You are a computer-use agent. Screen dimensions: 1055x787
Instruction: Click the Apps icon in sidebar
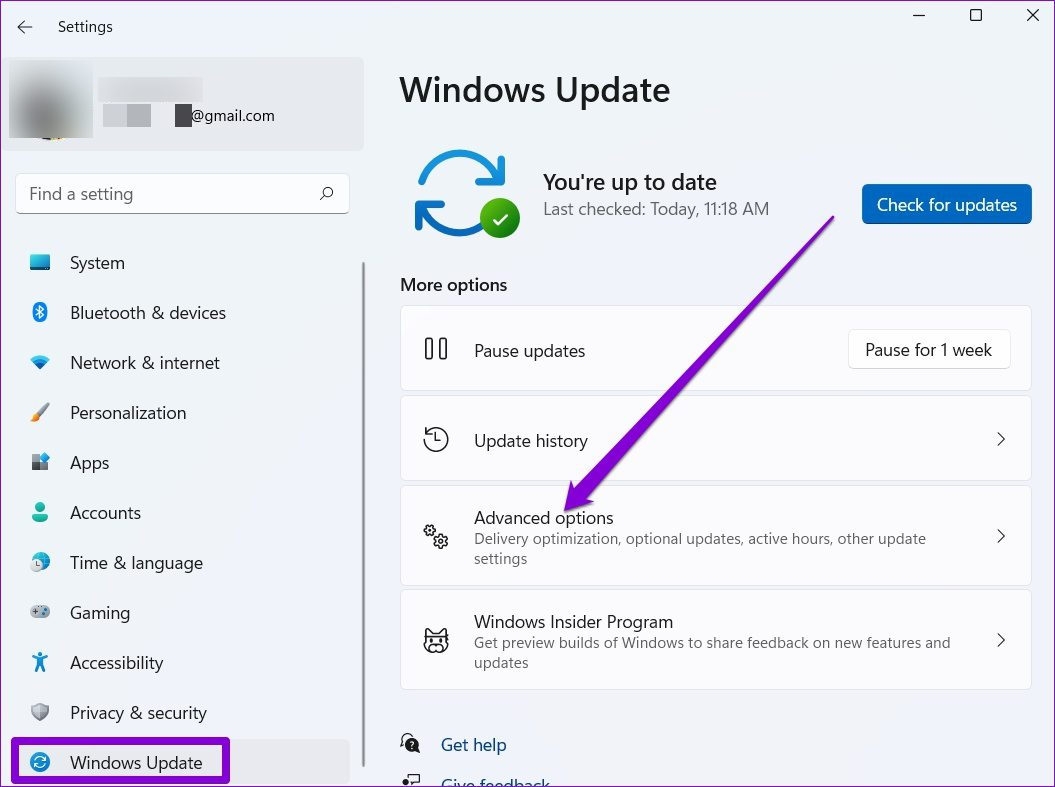point(40,462)
